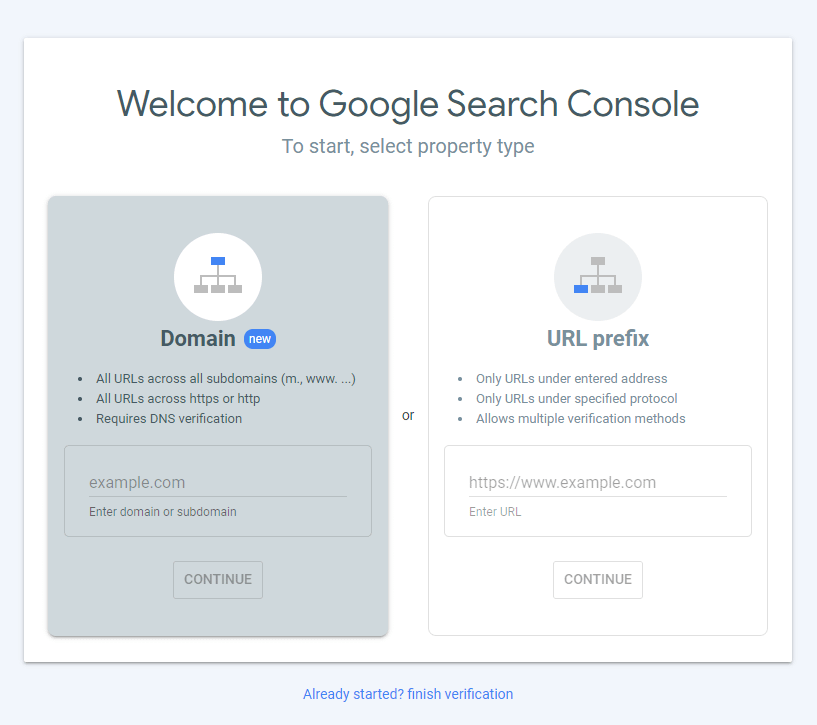The width and height of the screenshot is (817, 725).
Task: Click the "Domain" heading label
Action: click(198, 338)
